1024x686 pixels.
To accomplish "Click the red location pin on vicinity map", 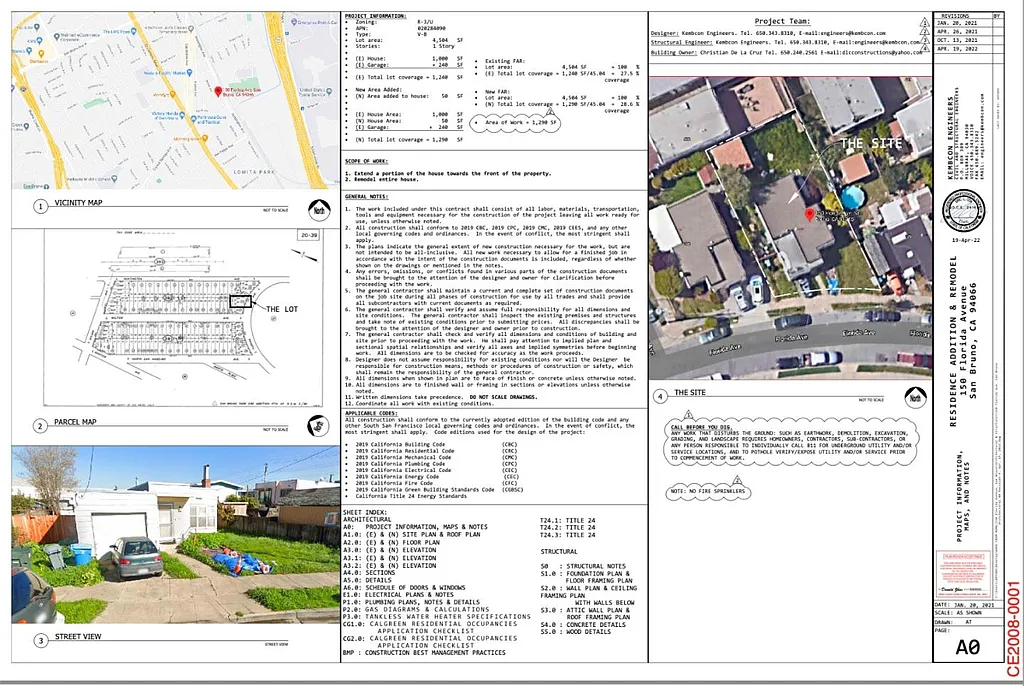I will 218,91.
